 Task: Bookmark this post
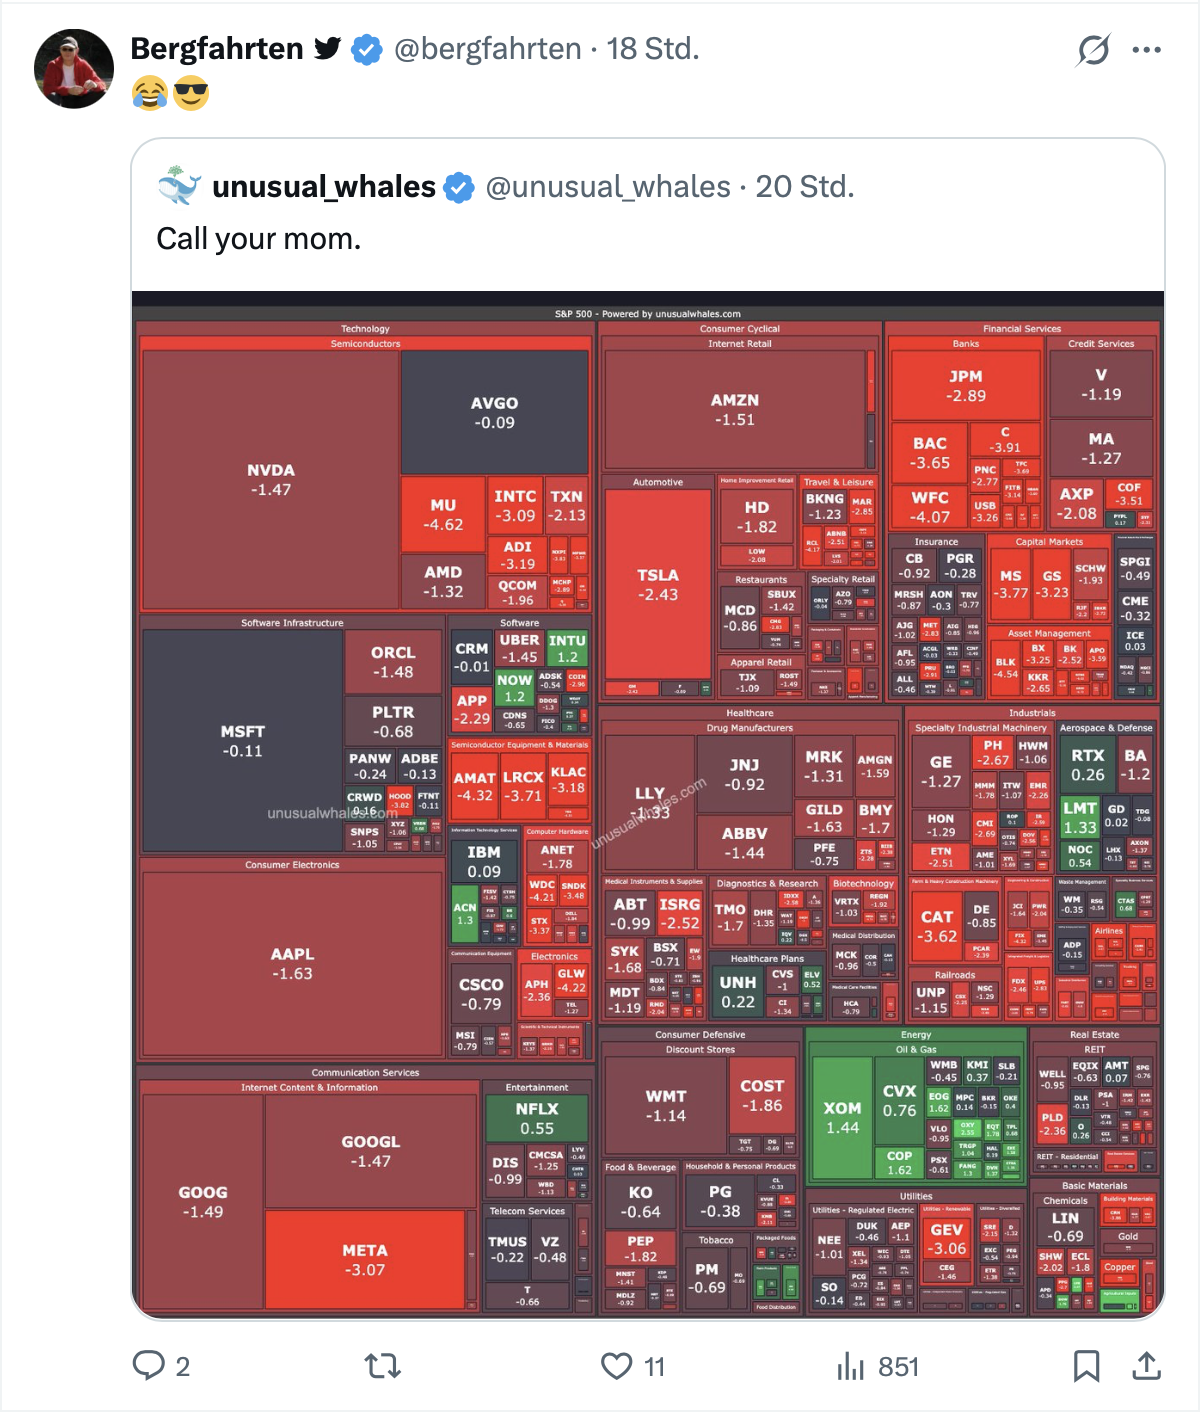point(1086,1365)
